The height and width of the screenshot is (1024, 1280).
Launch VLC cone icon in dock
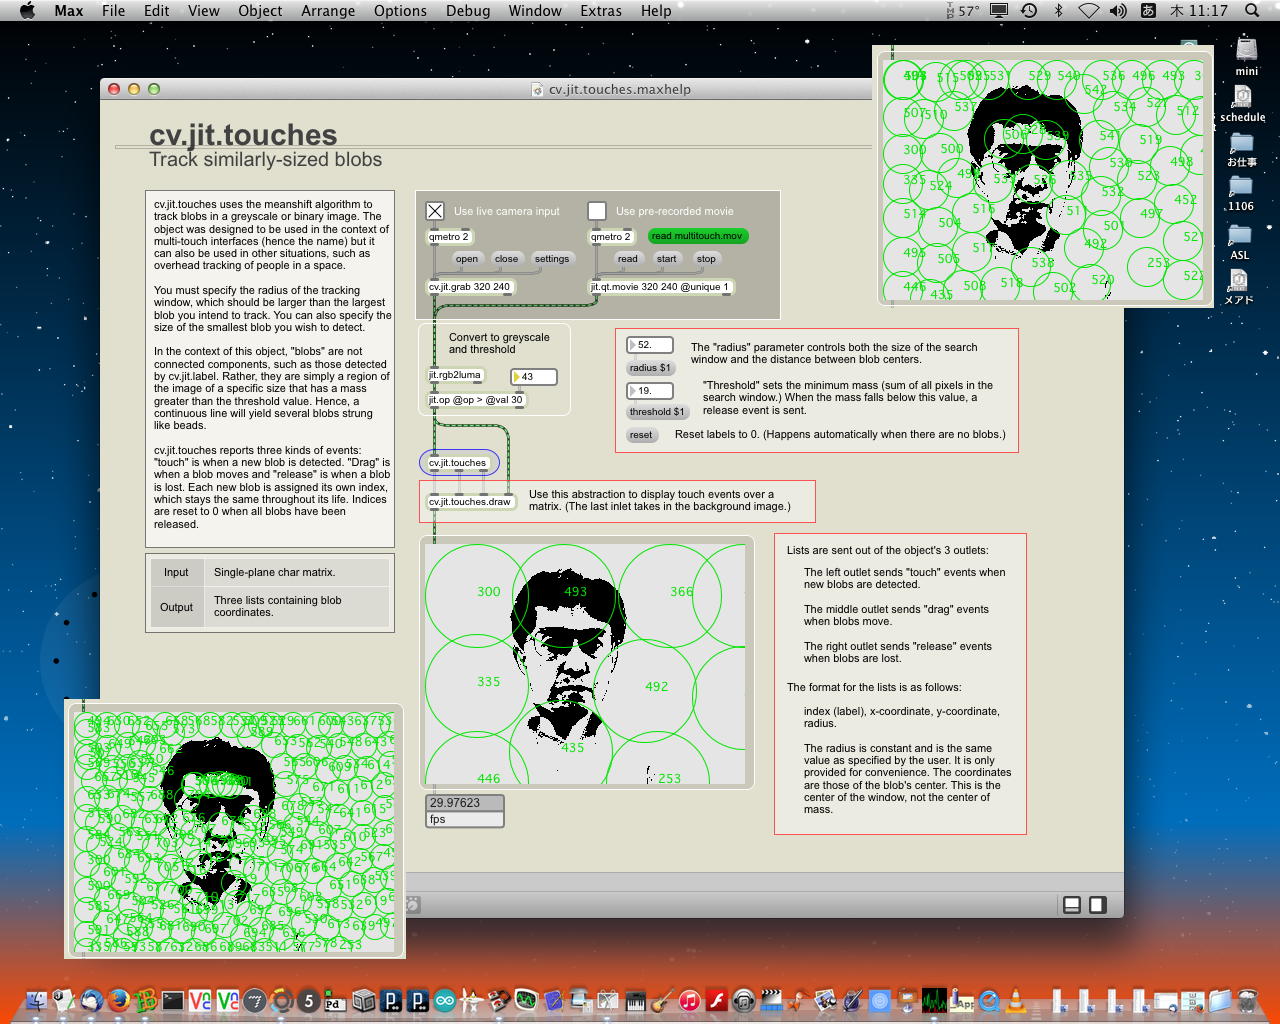click(1015, 999)
